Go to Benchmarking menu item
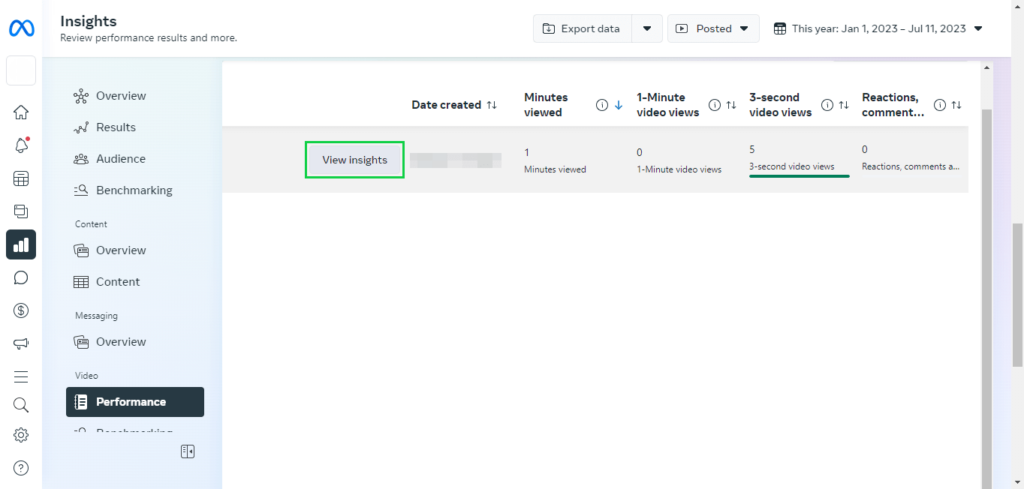Viewport: 1024px width, 489px height. tap(133, 190)
